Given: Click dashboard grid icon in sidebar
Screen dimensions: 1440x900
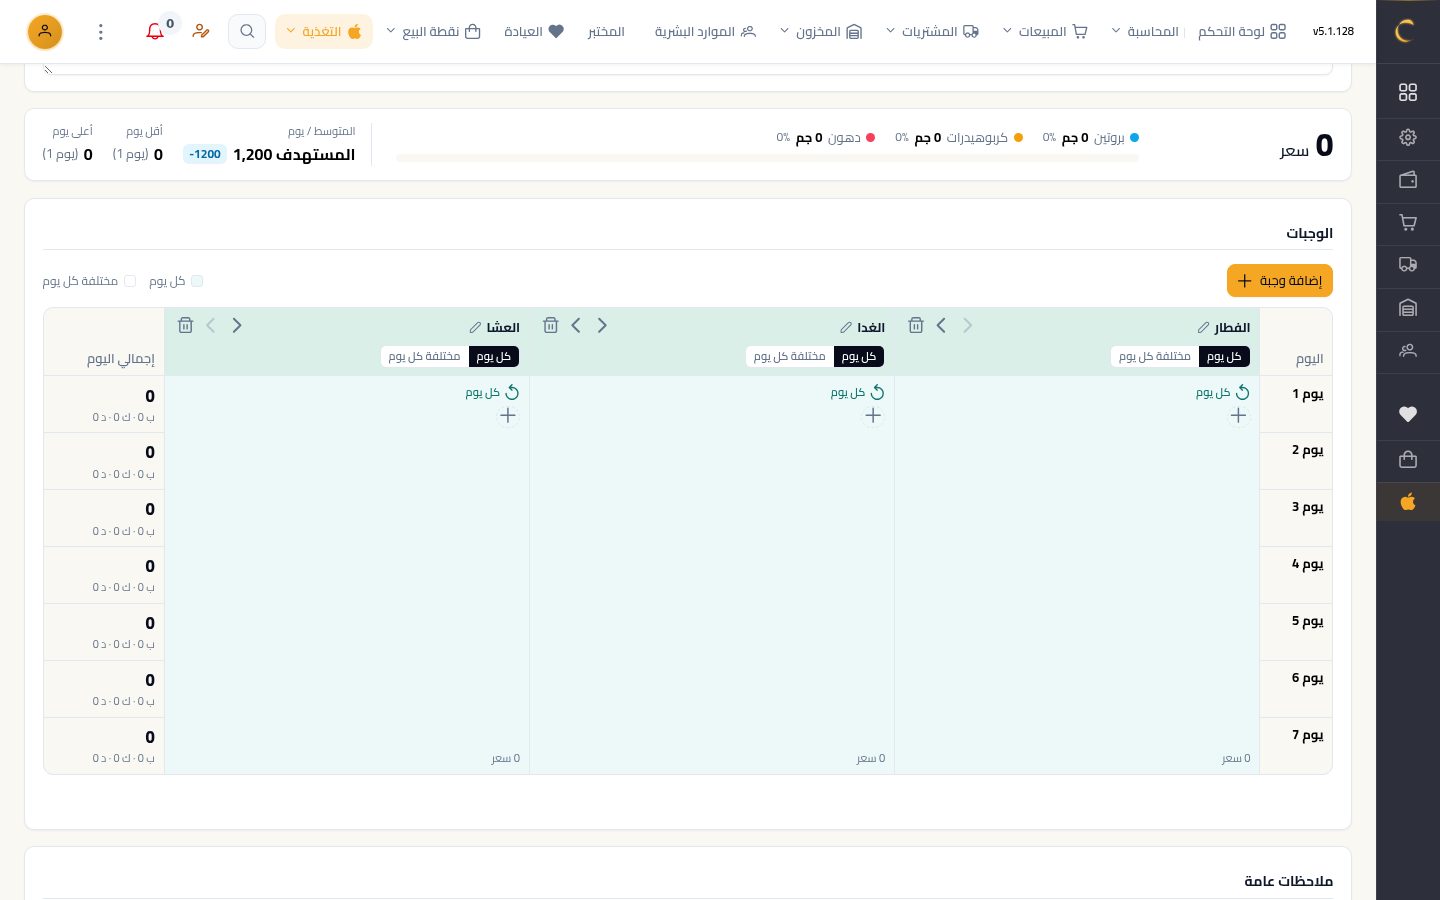Looking at the screenshot, I should coord(1408,92).
